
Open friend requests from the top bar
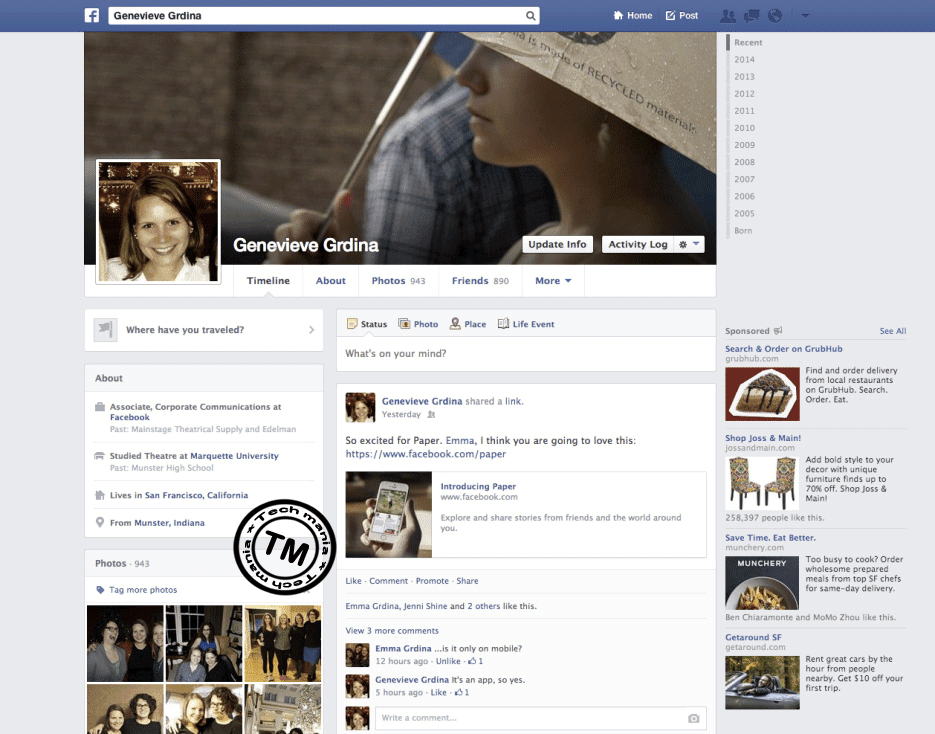point(727,15)
